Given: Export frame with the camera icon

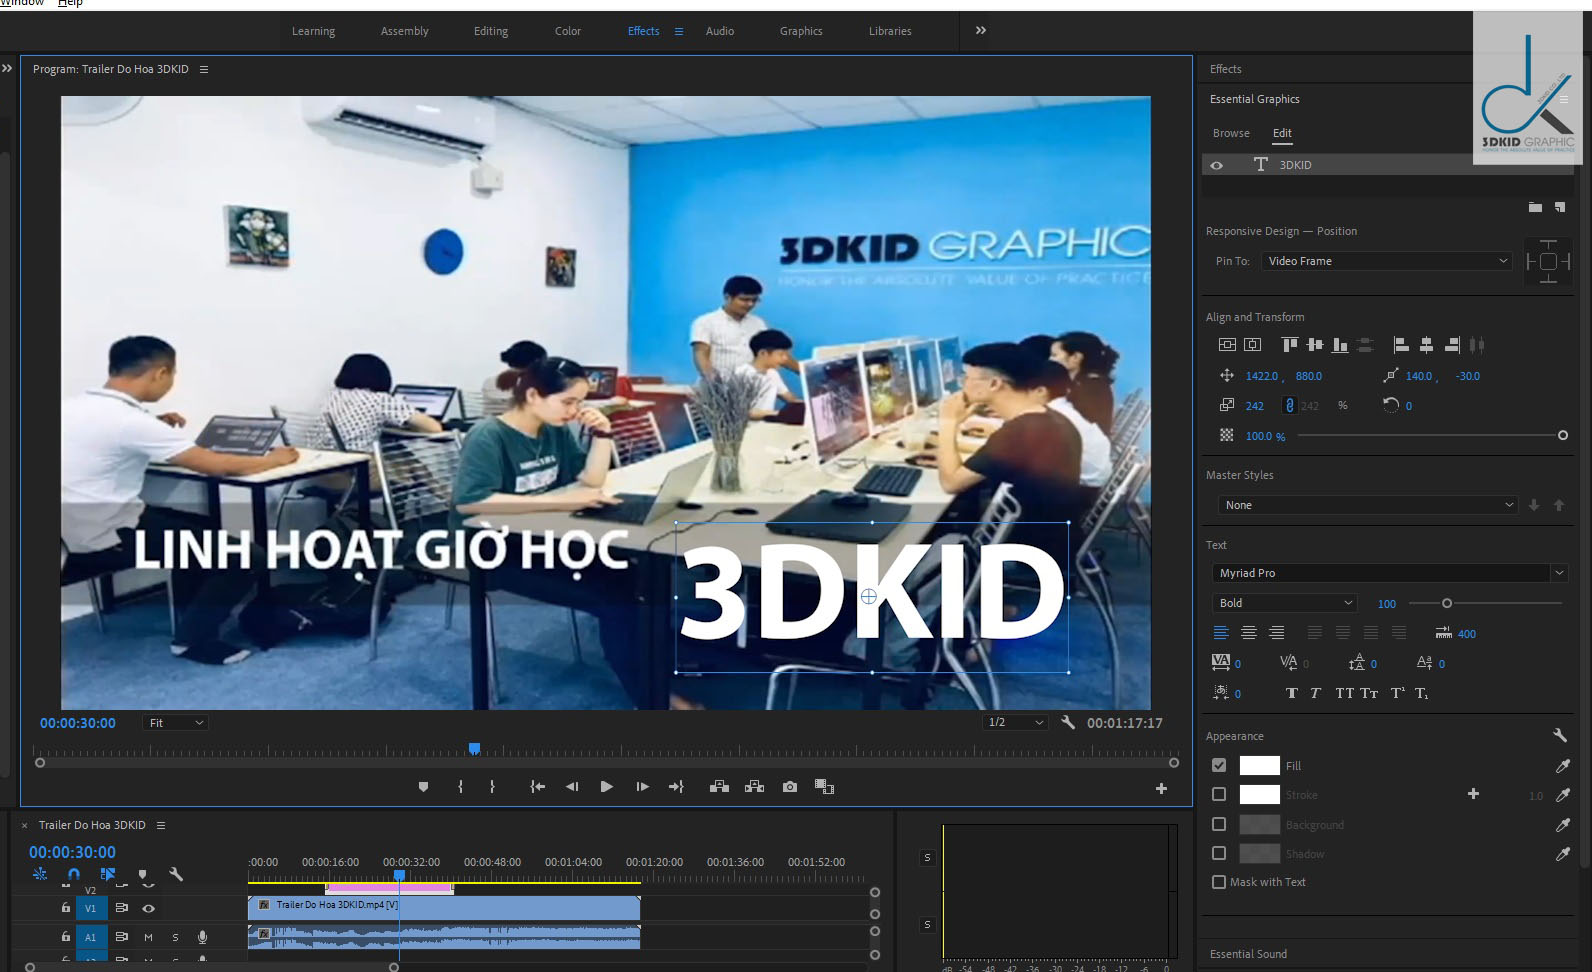Looking at the screenshot, I should pos(790,787).
